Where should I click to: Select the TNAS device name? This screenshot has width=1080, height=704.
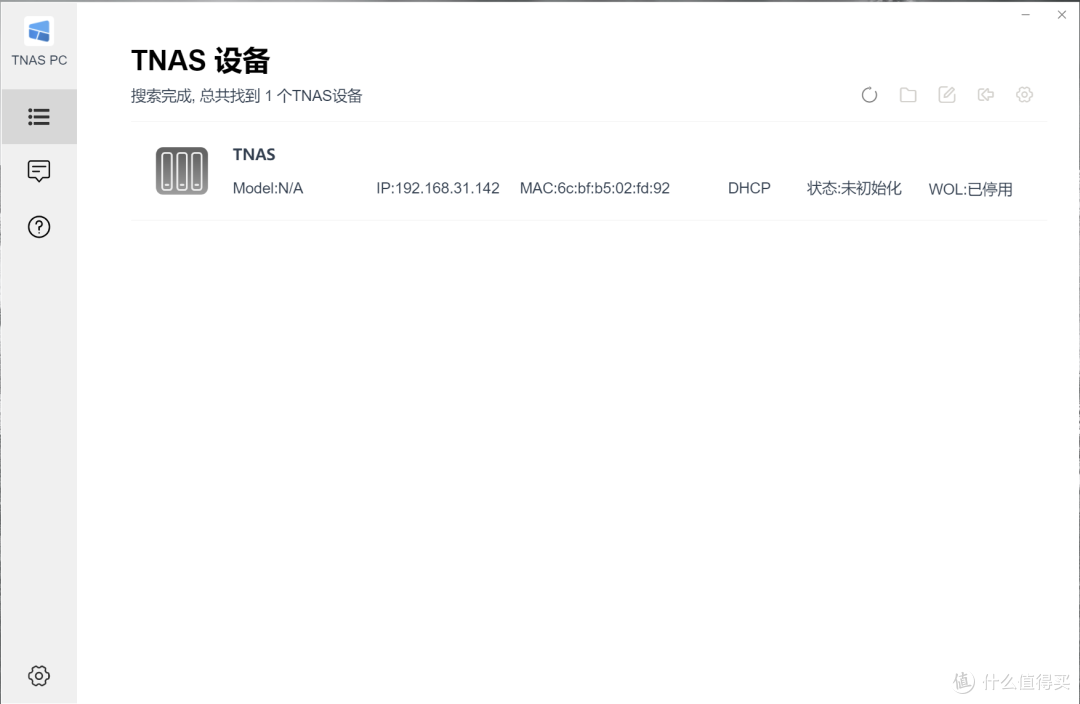point(254,154)
